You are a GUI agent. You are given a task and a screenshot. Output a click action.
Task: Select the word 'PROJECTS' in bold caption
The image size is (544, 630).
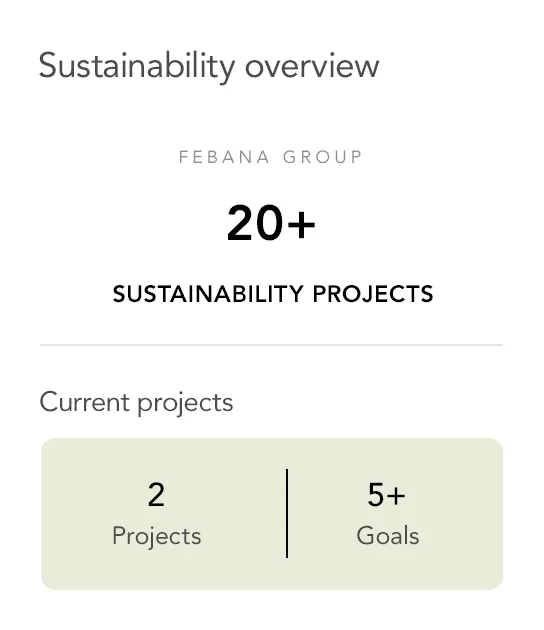373,294
